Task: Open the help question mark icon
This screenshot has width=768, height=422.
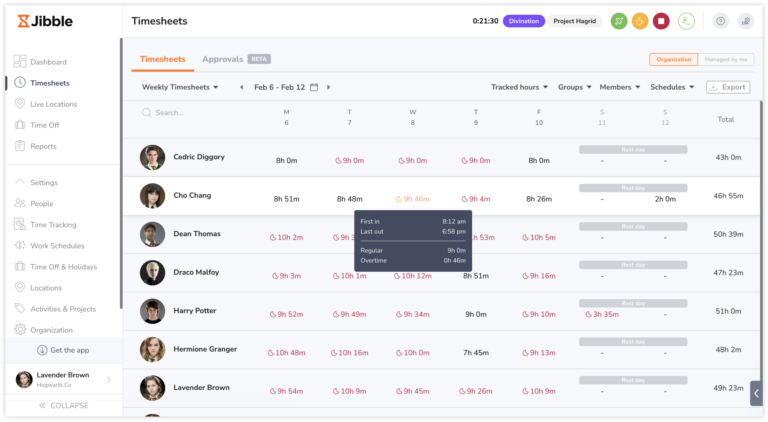Action: 720,21
